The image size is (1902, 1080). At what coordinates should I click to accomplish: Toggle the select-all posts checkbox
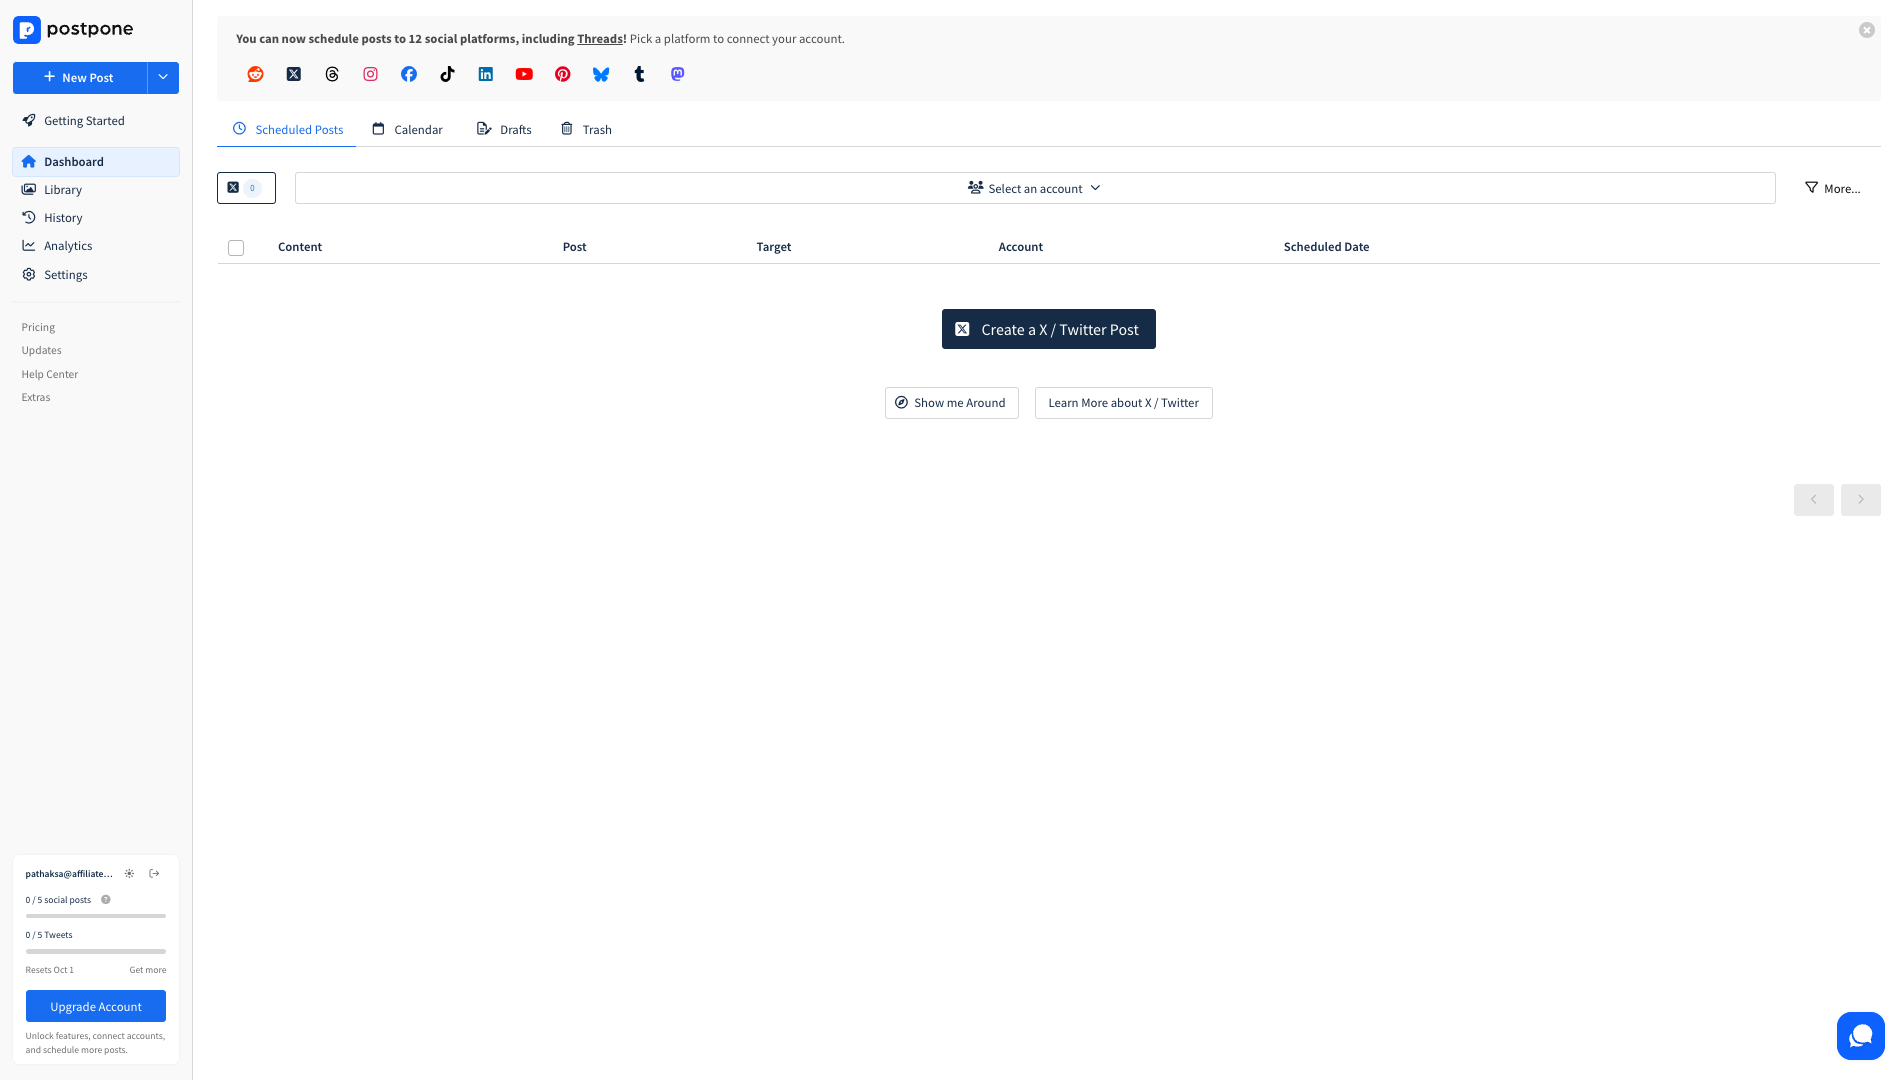pos(236,248)
